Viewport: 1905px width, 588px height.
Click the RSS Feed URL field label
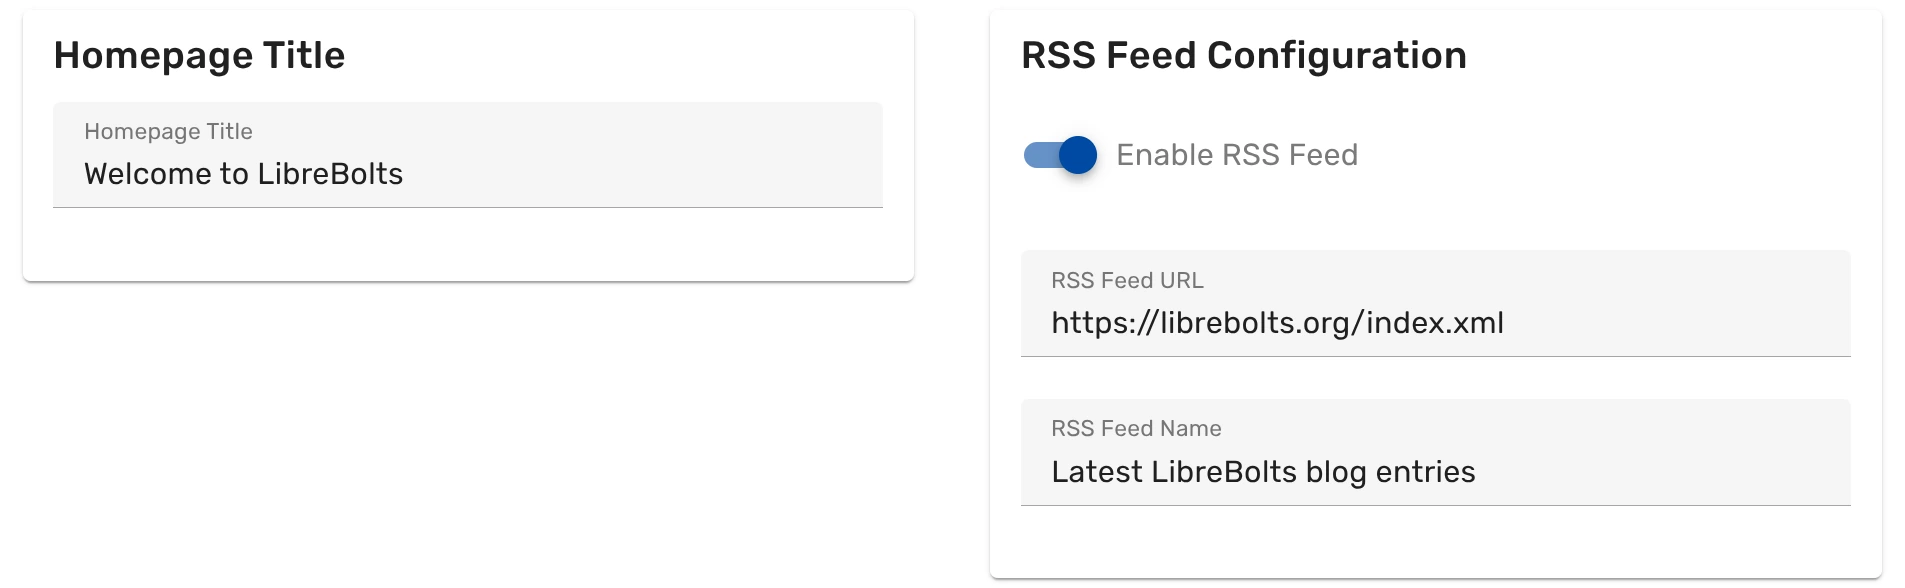[x=1127, y=281]
